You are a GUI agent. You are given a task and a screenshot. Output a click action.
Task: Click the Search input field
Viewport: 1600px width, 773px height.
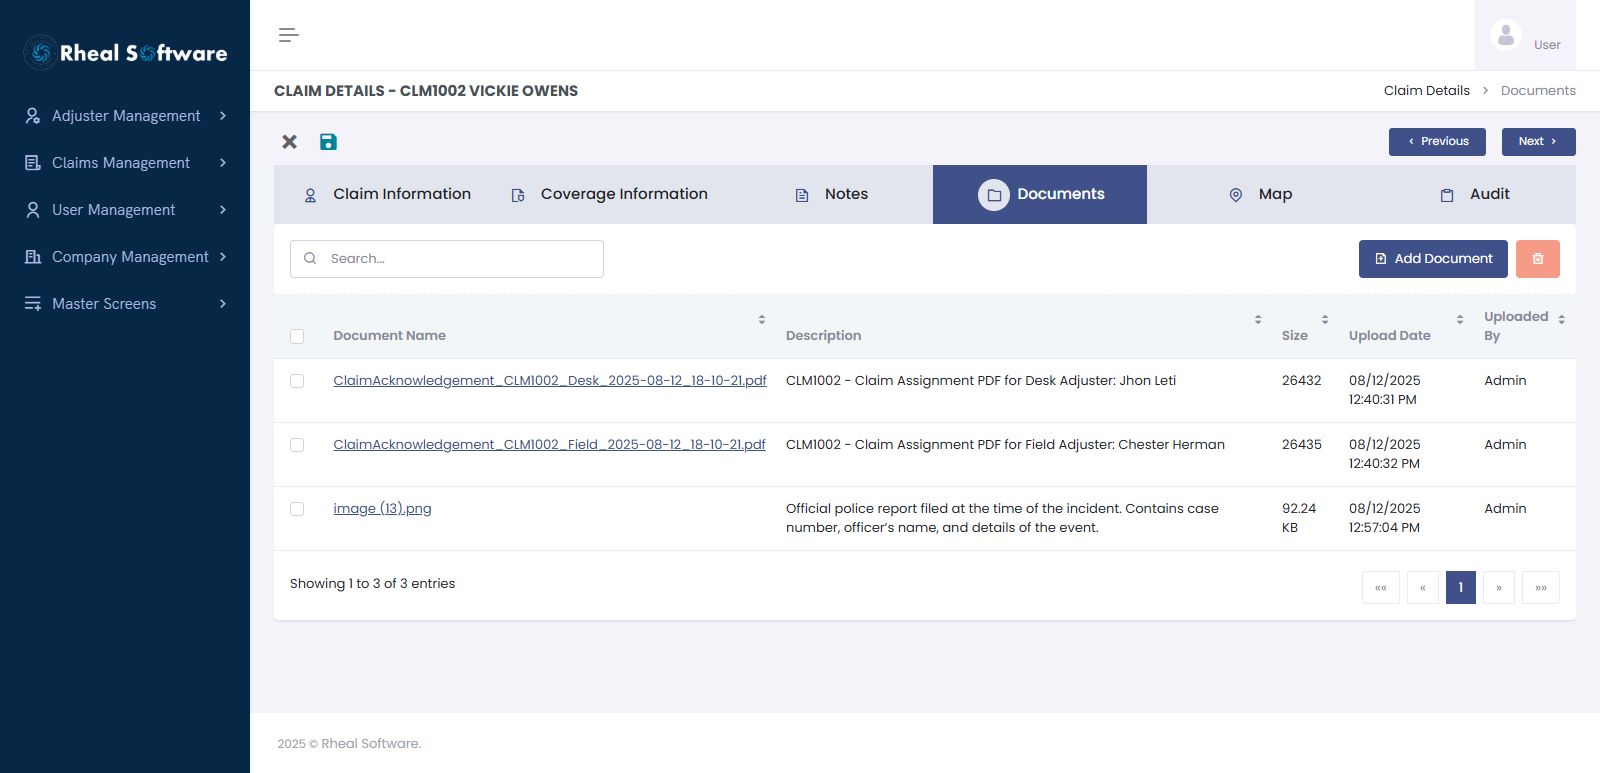(x=447, y=259)
